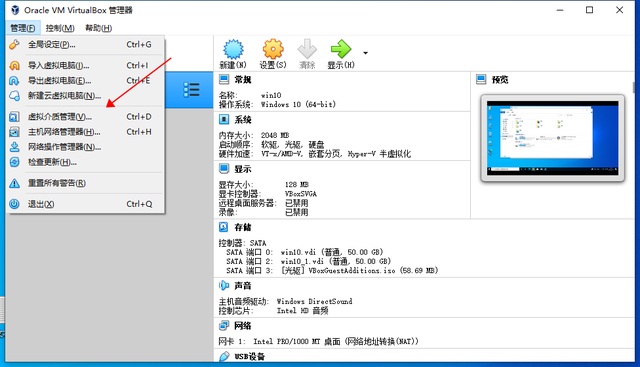Click the 存储 section disk icon
Viewport: 640px width, 367px height.
(224, 227)
